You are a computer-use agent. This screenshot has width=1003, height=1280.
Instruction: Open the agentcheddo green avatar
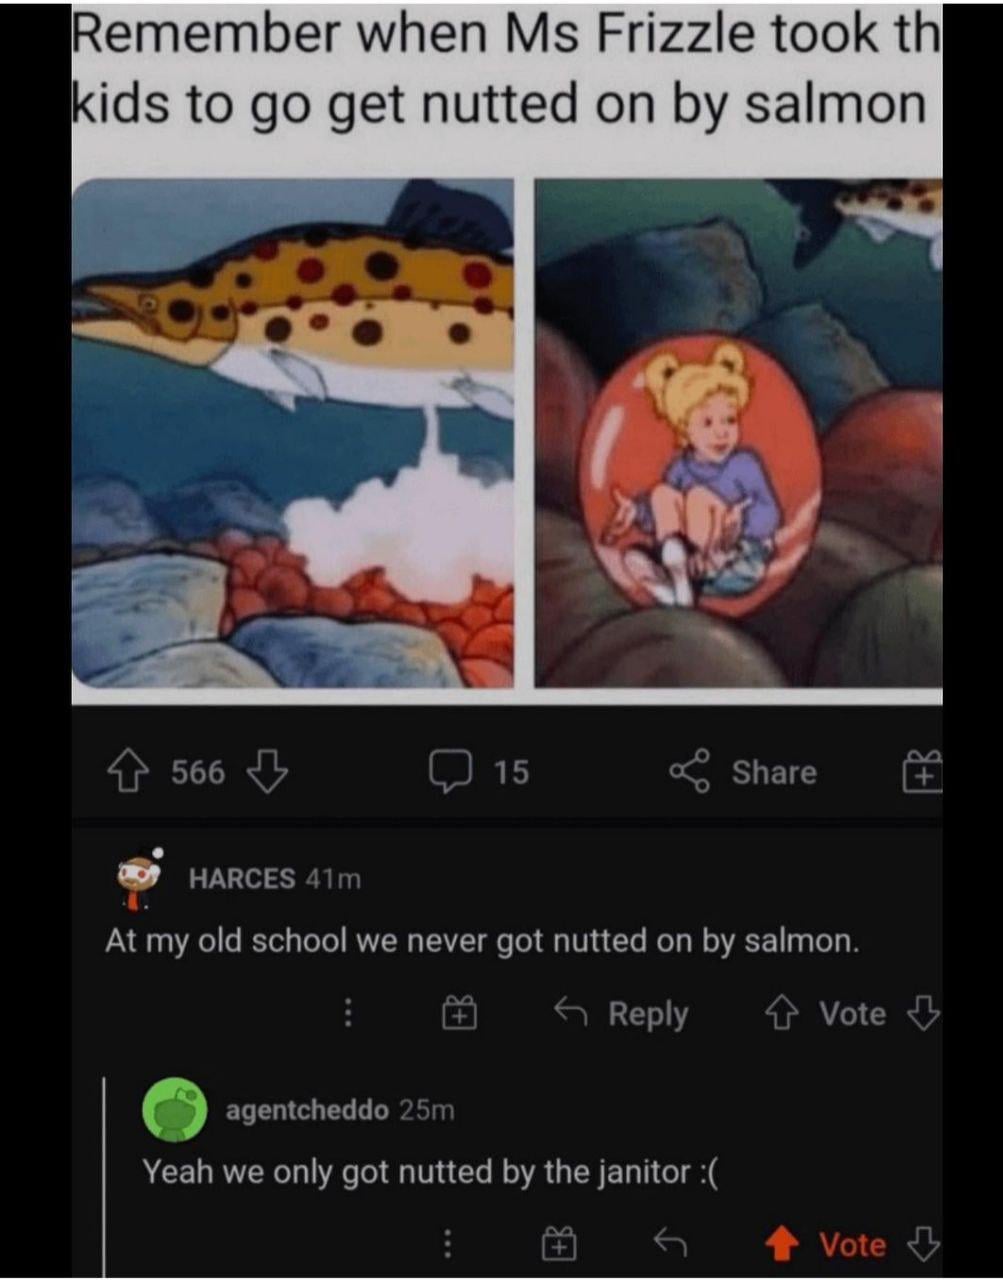[x=175, y=1109]
